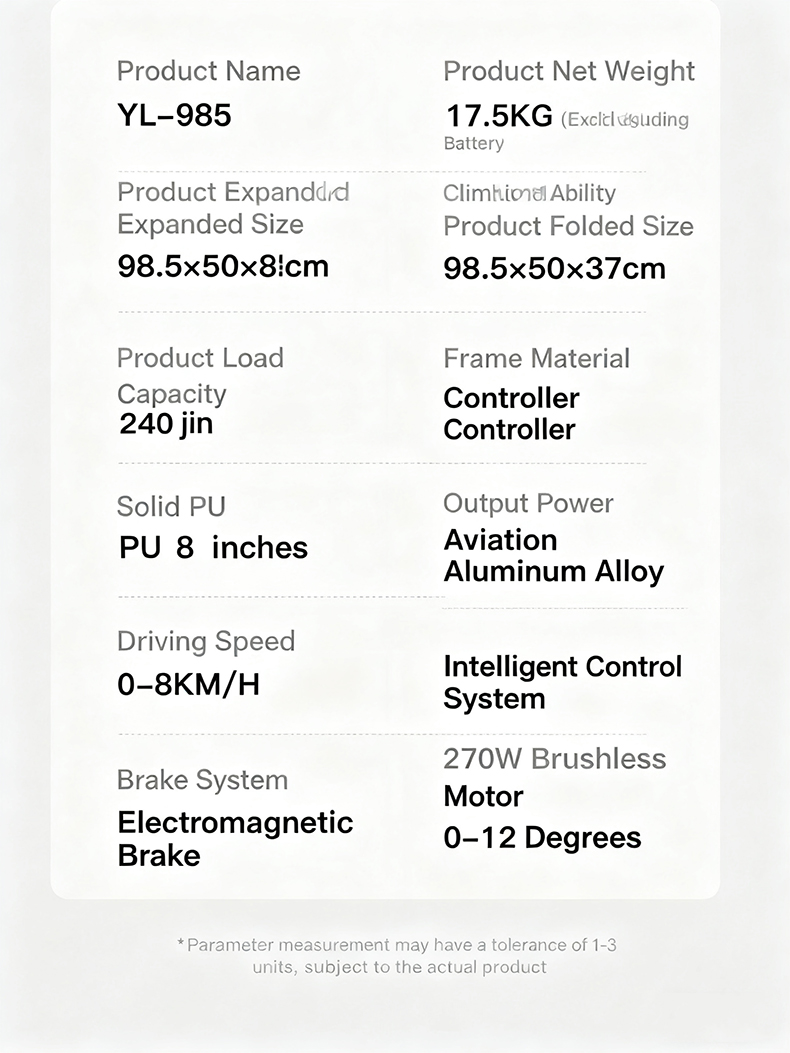Screen dimensions: 790x1053
Task: Click the Product Net Weight heading
Action: 568,71
